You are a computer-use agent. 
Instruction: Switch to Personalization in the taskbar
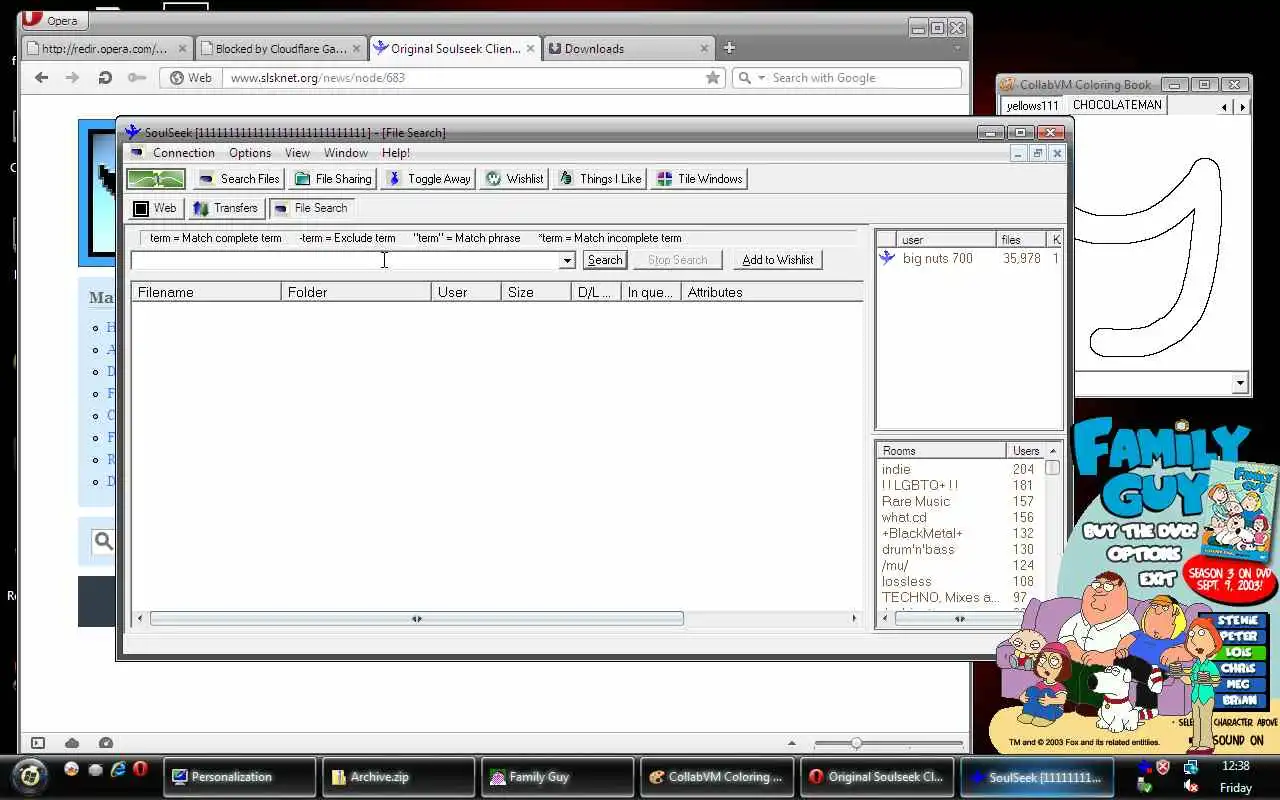[239, 777]
